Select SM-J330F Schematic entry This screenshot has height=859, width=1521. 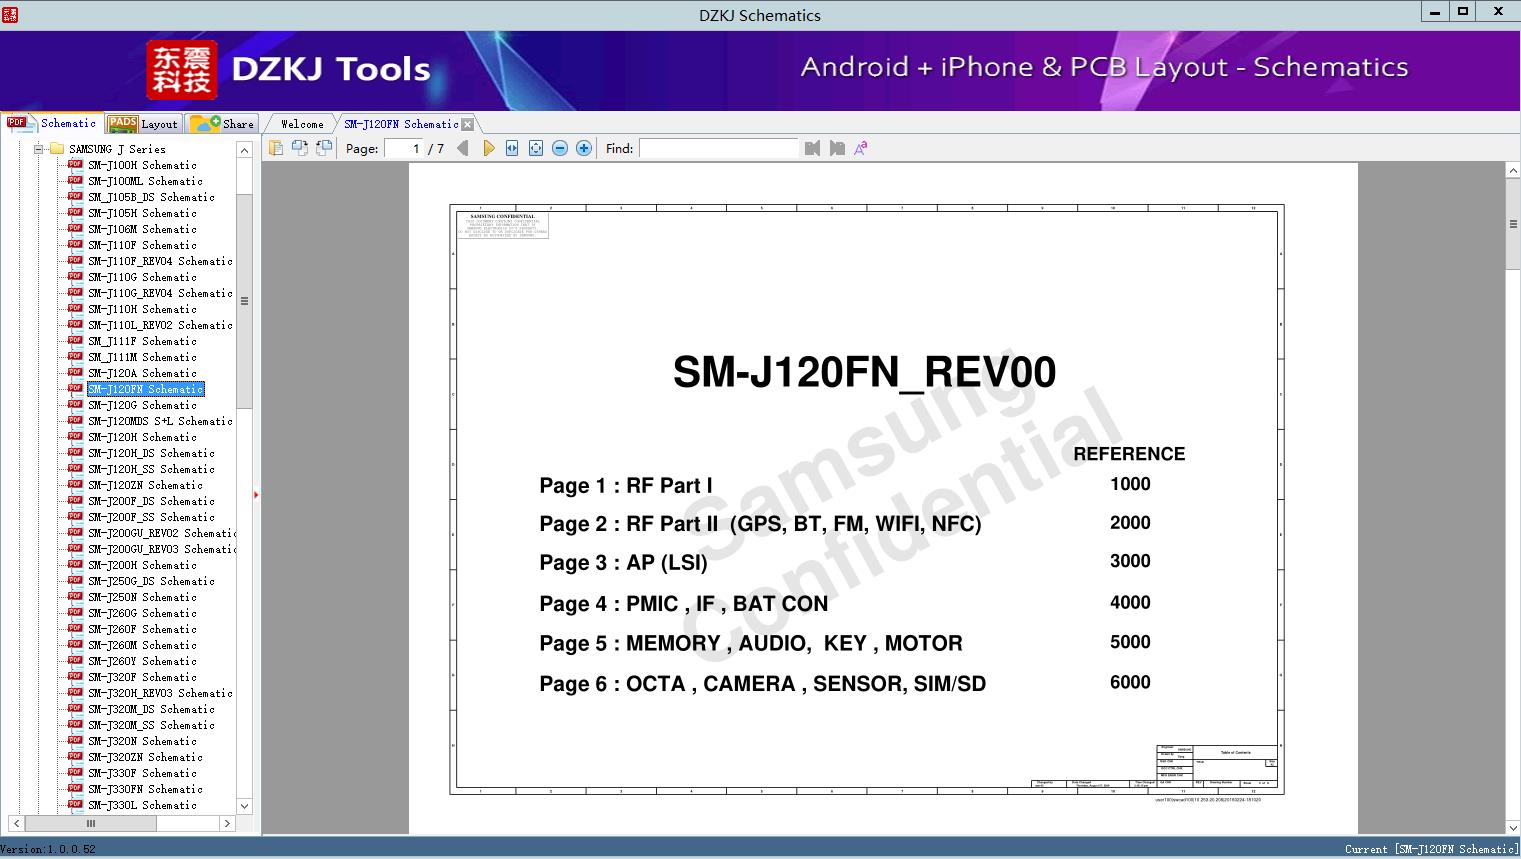142,773
